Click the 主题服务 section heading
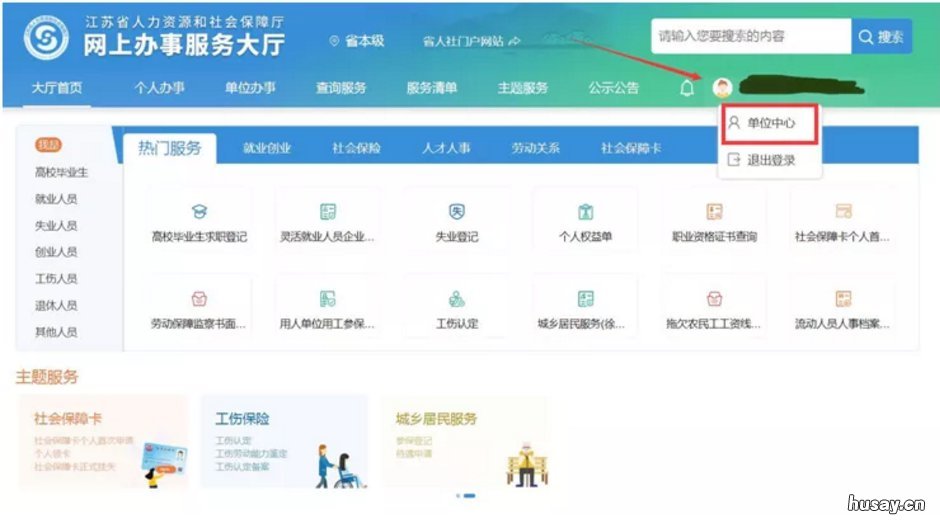 pos(47,377)
